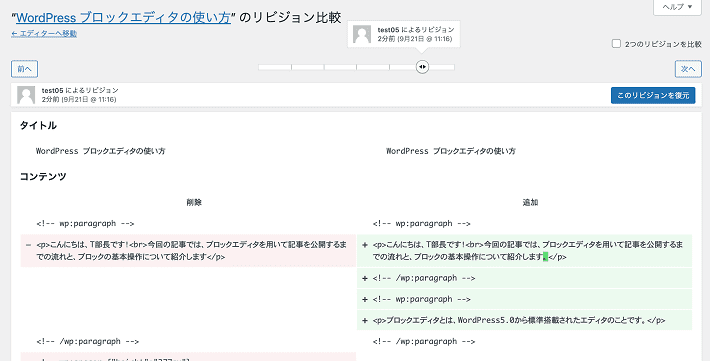Image resolution: width=710 pixels, height=361 pixels.
Task: Click the test05 avatar in the revision meta bar
Action: click(26, 95)
